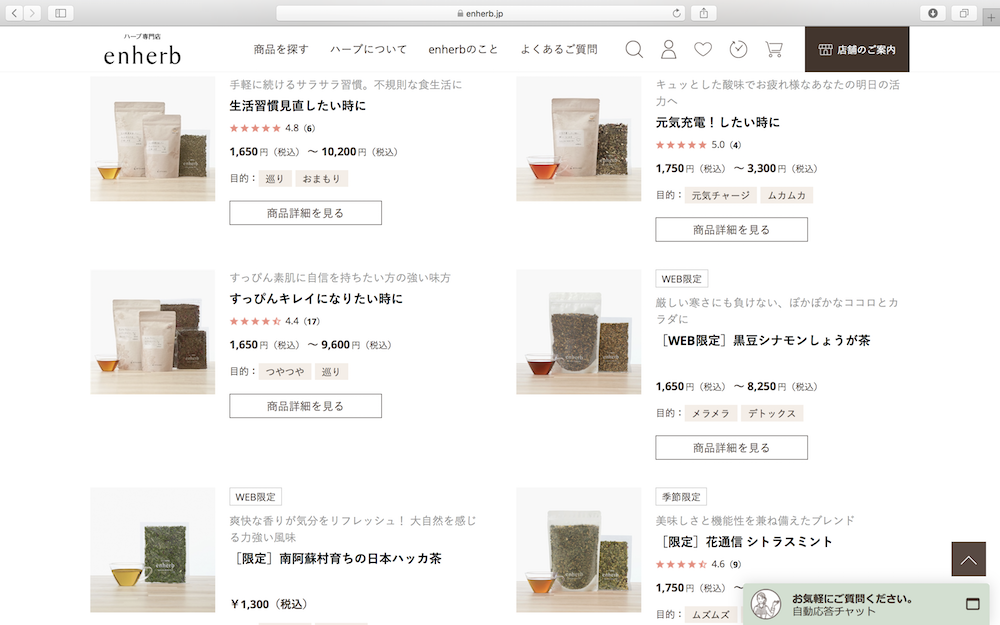Click chat assistant avatar icon
Image resolution: width=1000 pixels, height=625 pixels.
pos(765,604)
